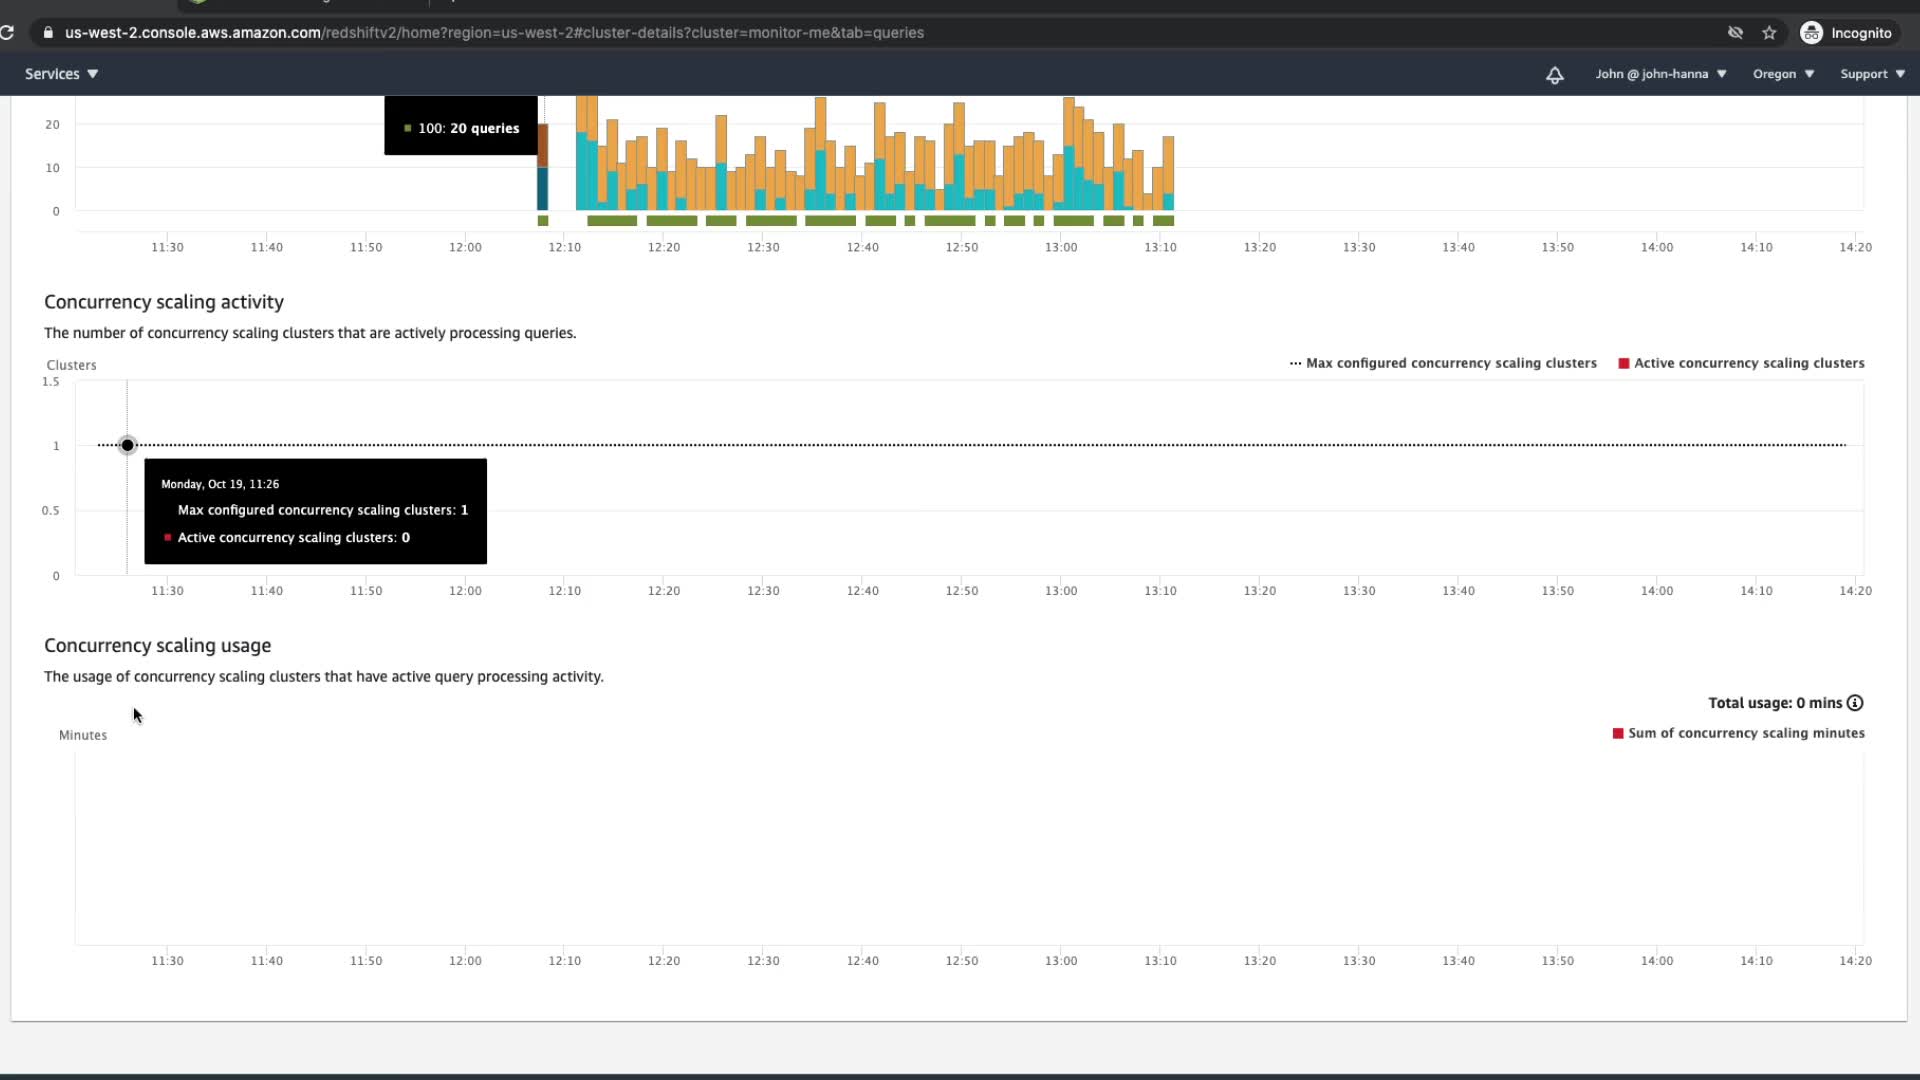This screenshot has width=1920, height=1080.
Task: Open the Support menu
Action: coord(1872,74)
